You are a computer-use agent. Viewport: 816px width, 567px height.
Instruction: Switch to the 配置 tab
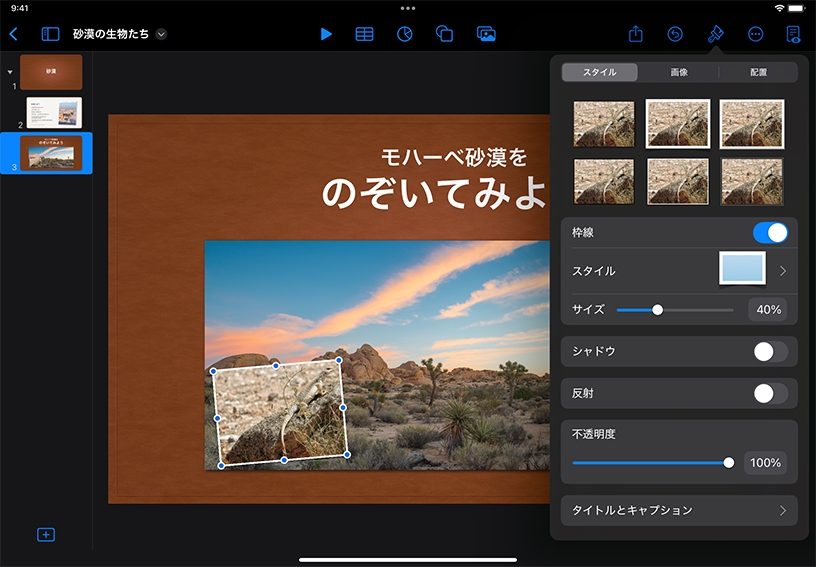[758, 72]
